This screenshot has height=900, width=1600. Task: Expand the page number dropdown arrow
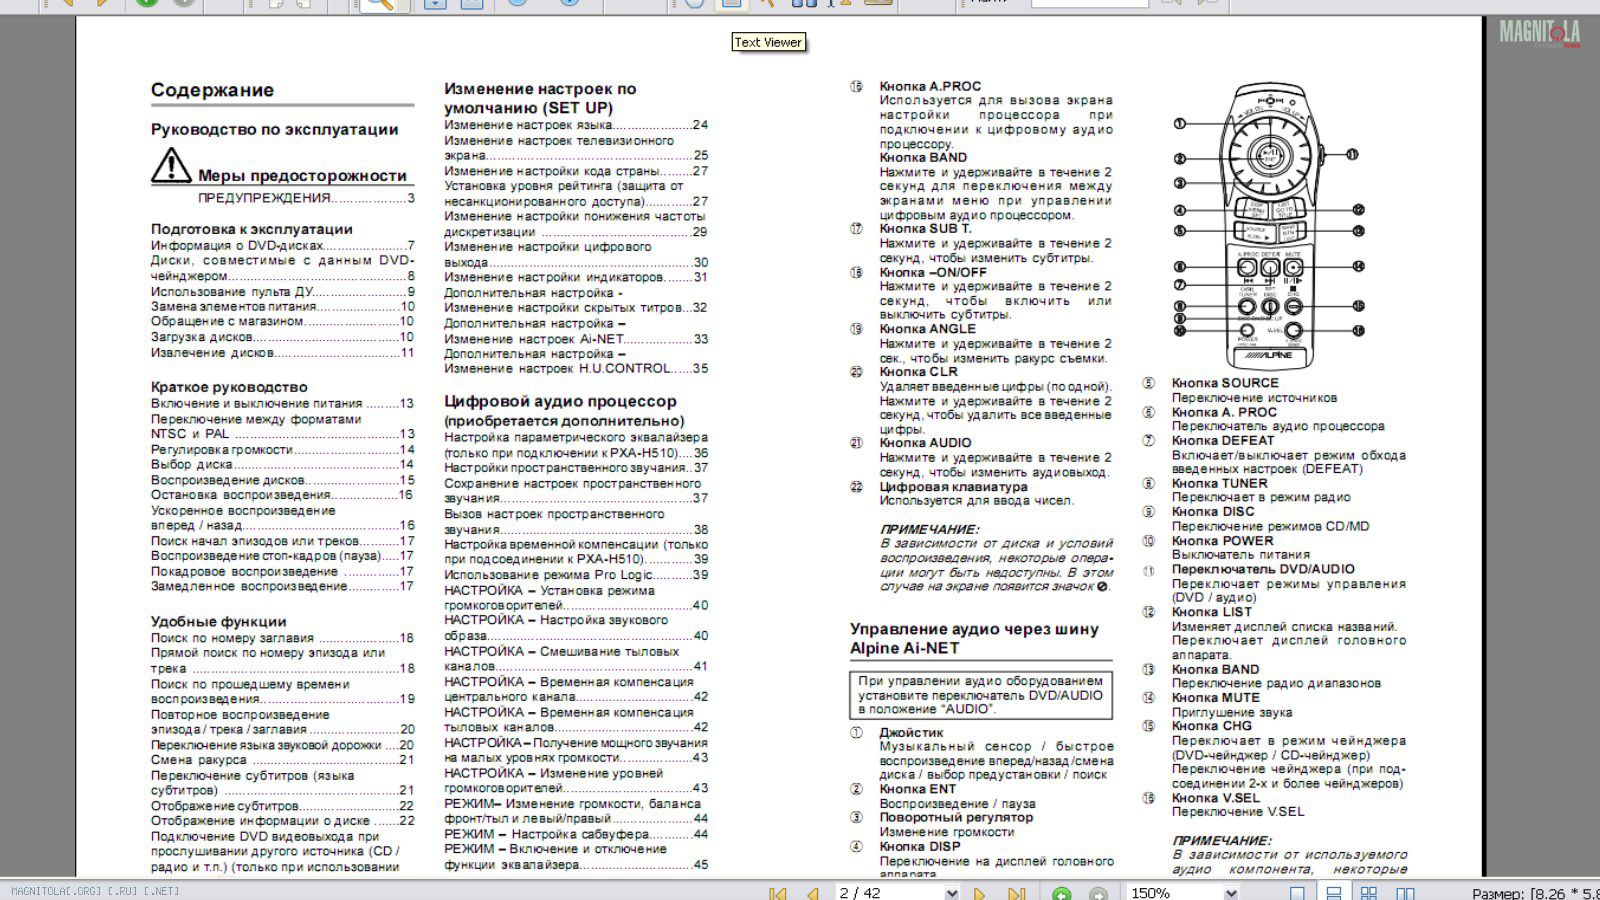[951, 893]
